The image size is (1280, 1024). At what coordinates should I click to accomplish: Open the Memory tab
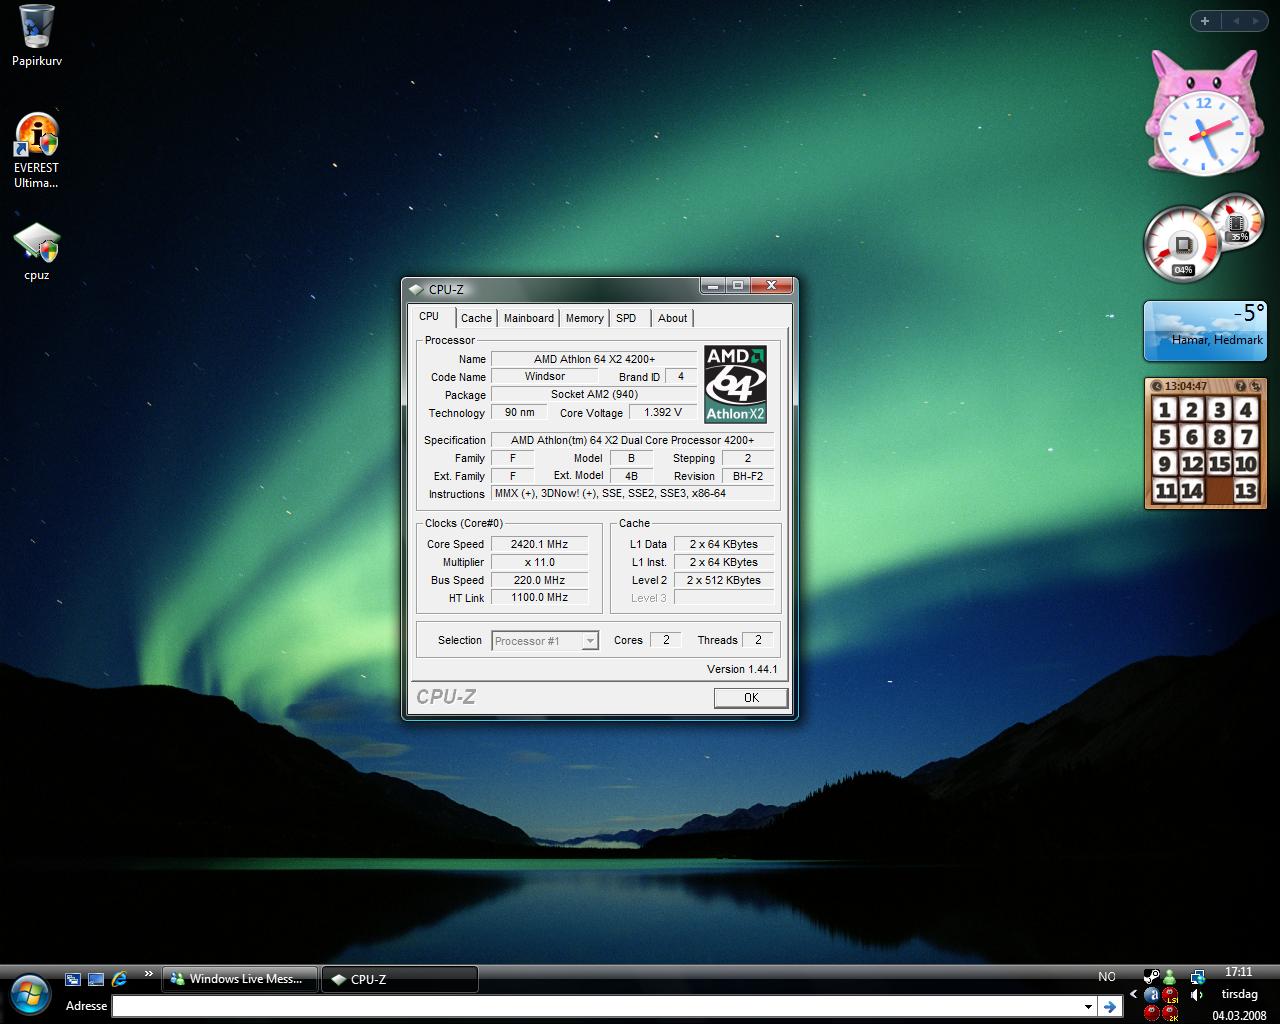pos(584,318)
